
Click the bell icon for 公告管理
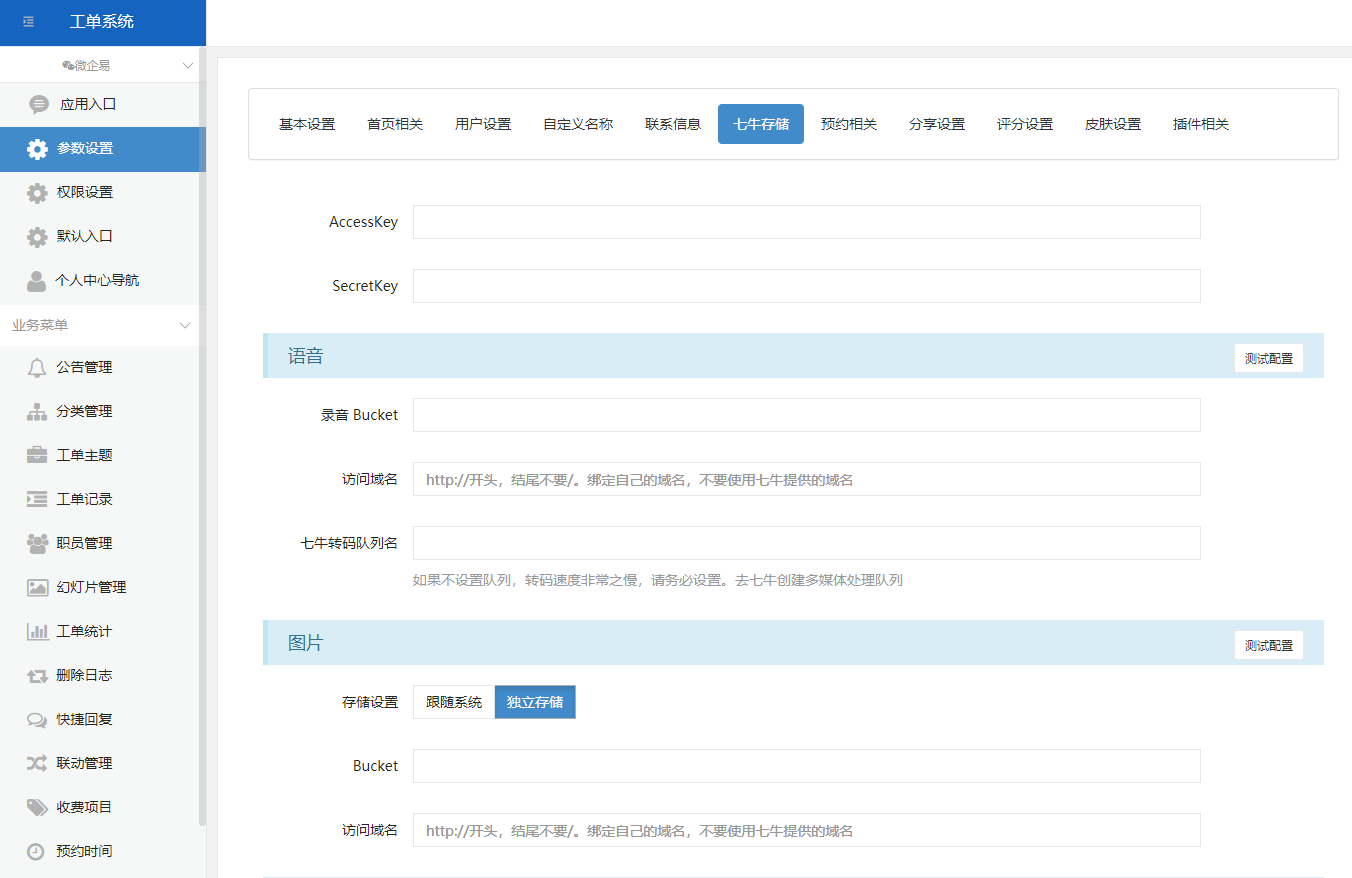[37, 367]
